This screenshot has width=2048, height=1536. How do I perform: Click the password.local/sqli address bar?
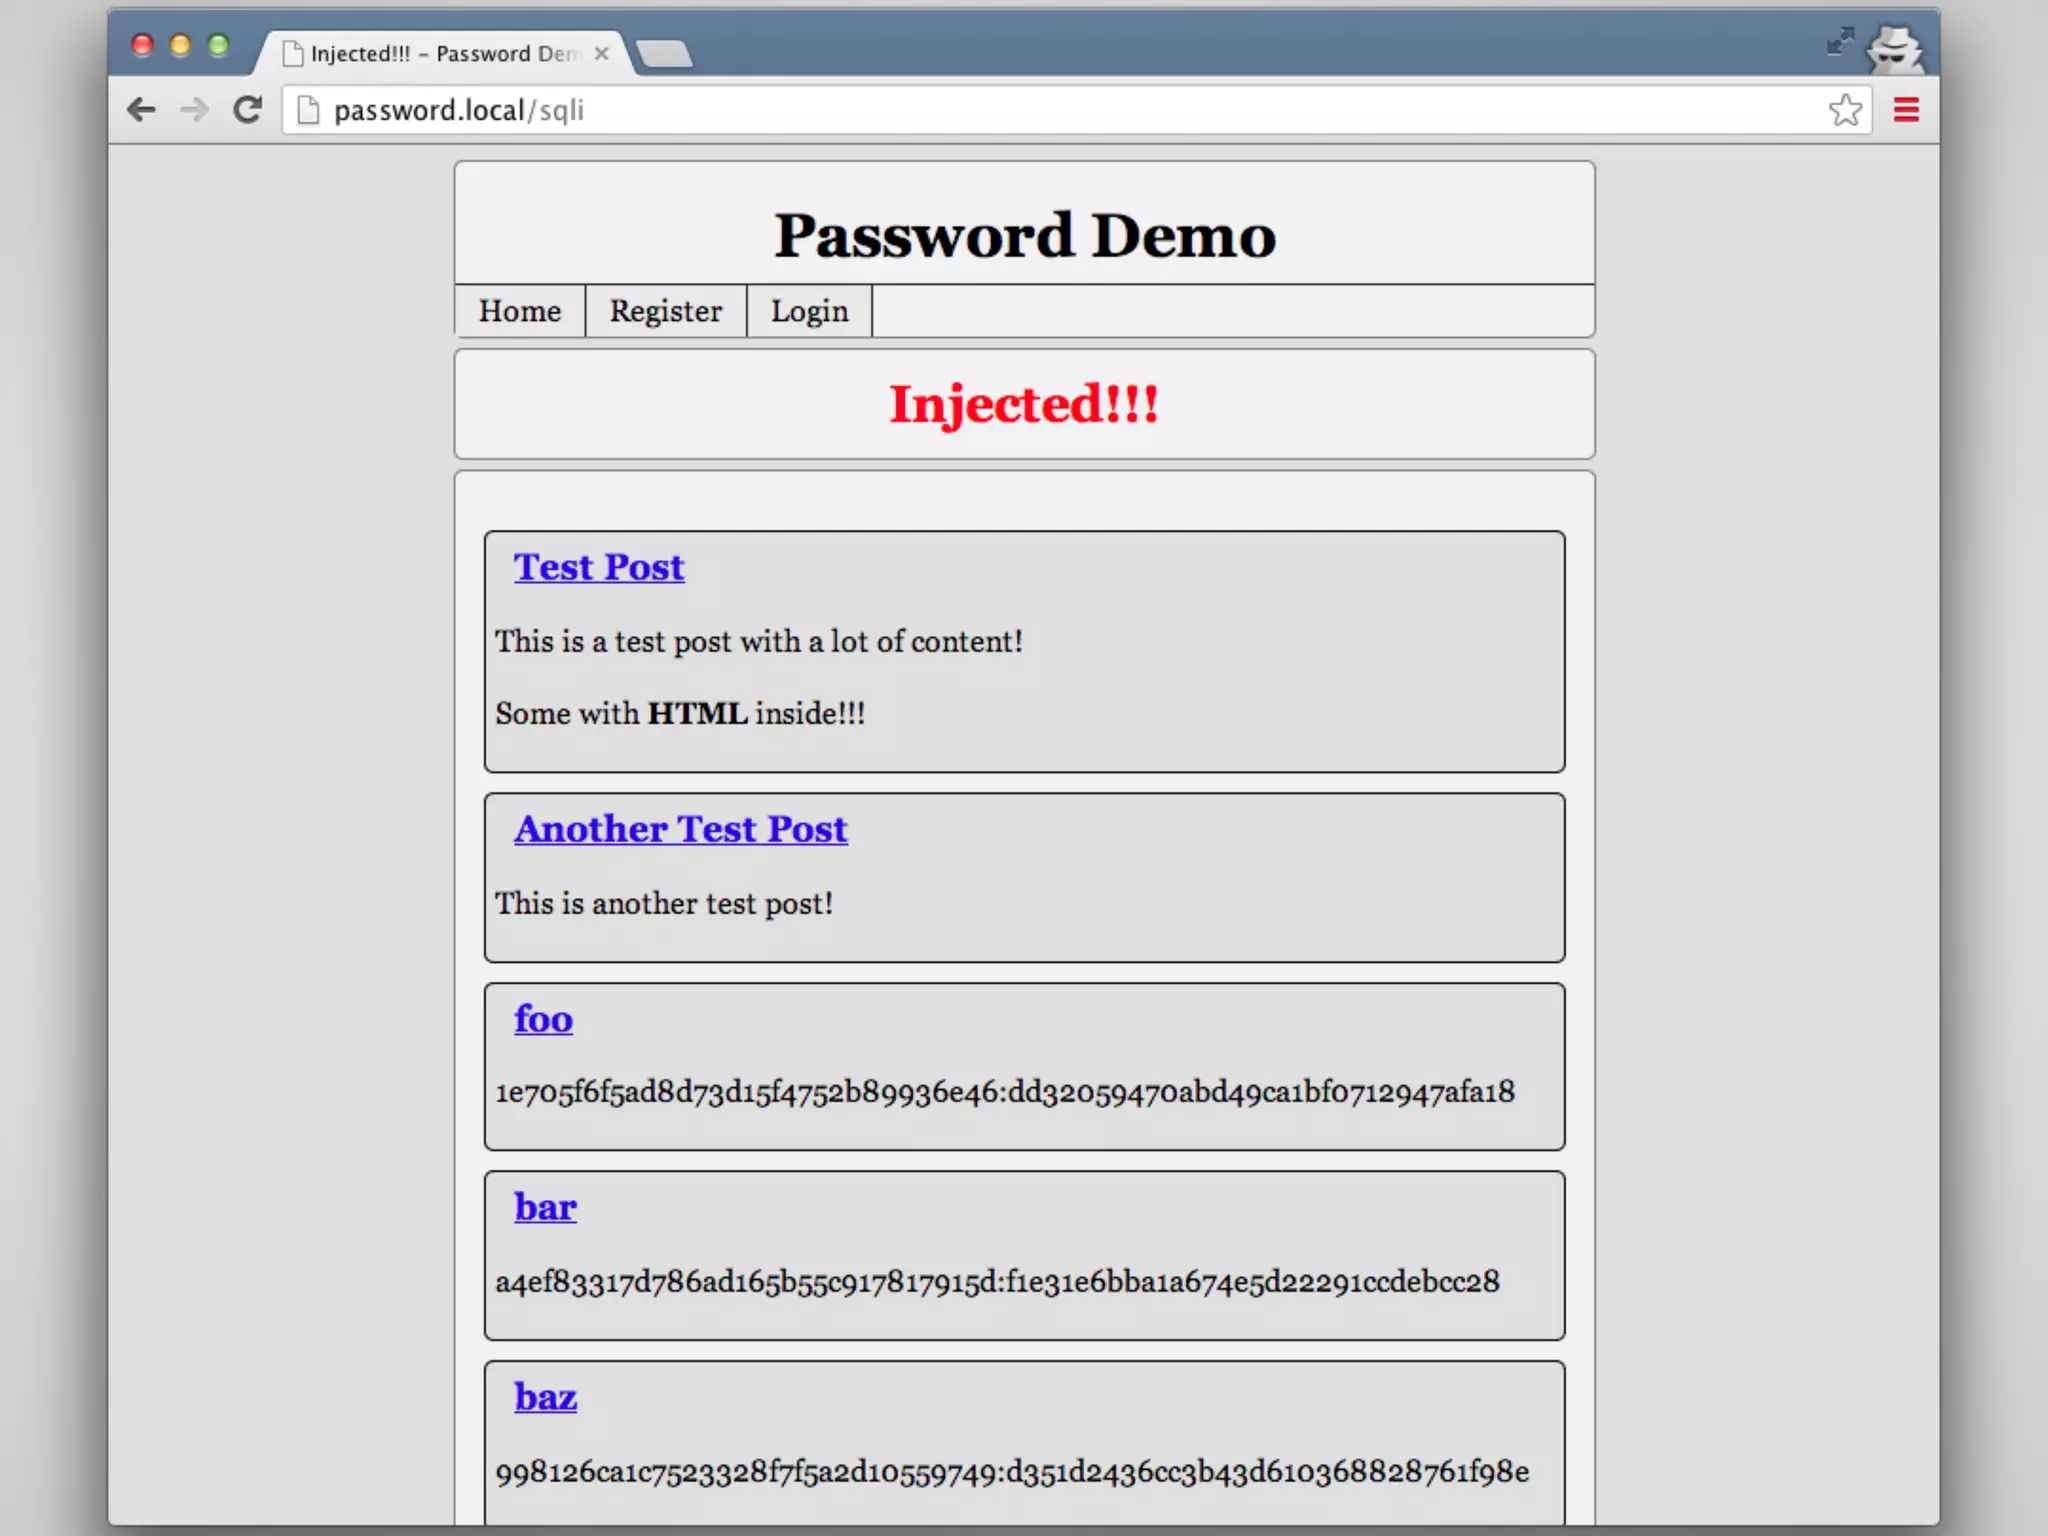(x=1000, y=110)
